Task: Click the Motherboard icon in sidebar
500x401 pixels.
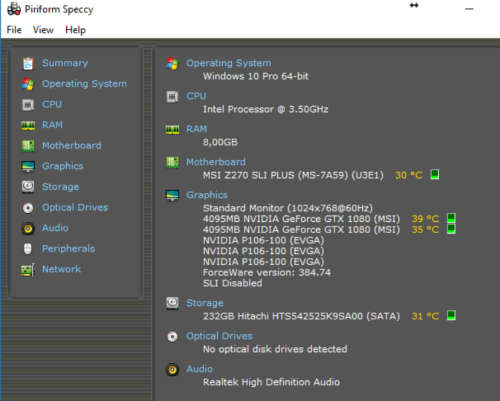Action: [28, 146]
